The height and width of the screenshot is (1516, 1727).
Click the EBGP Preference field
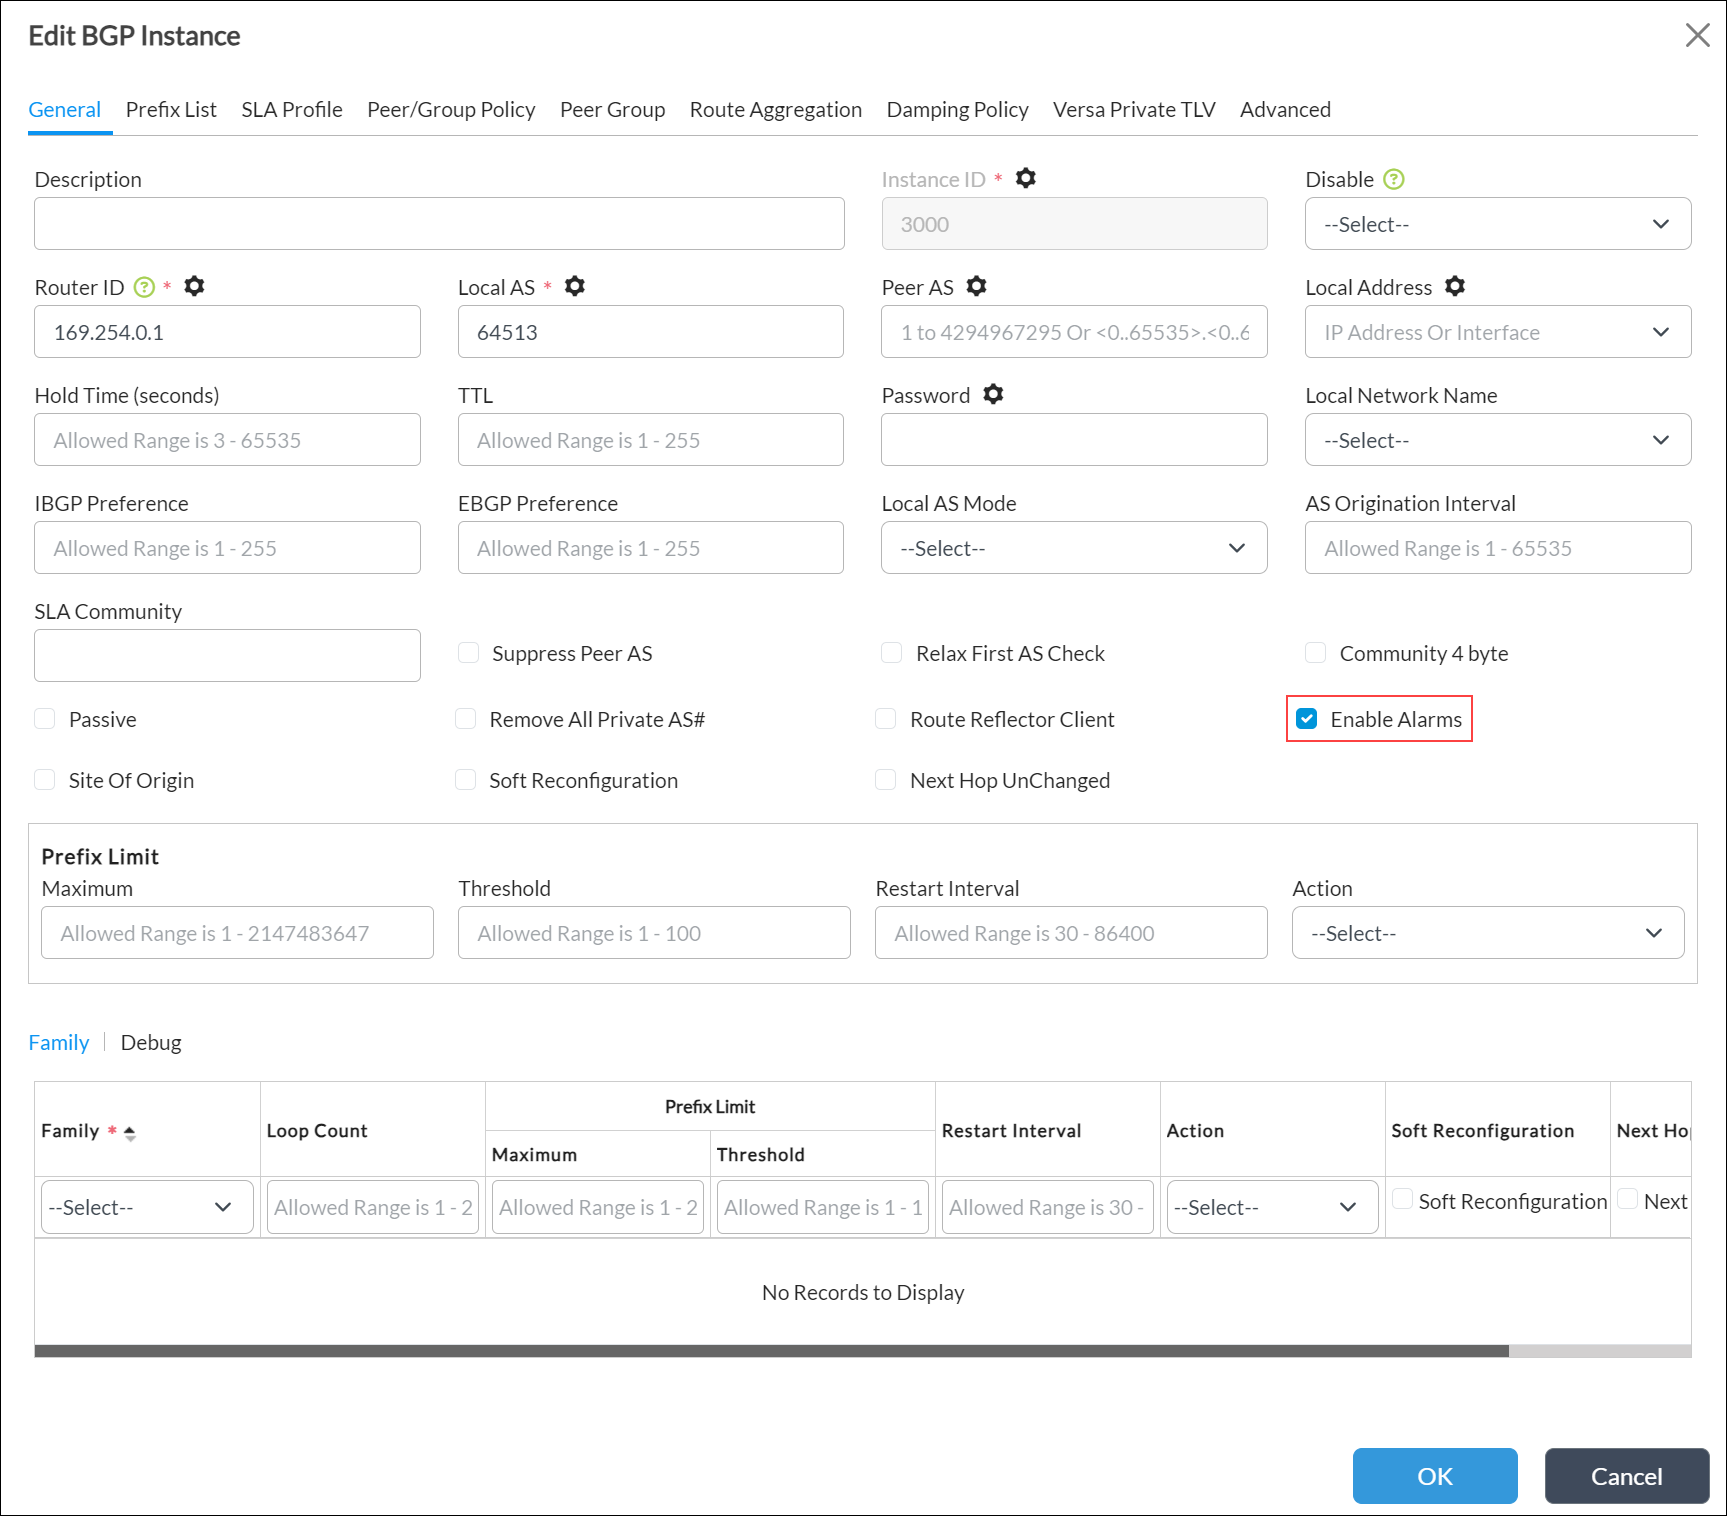pos(650,548)
